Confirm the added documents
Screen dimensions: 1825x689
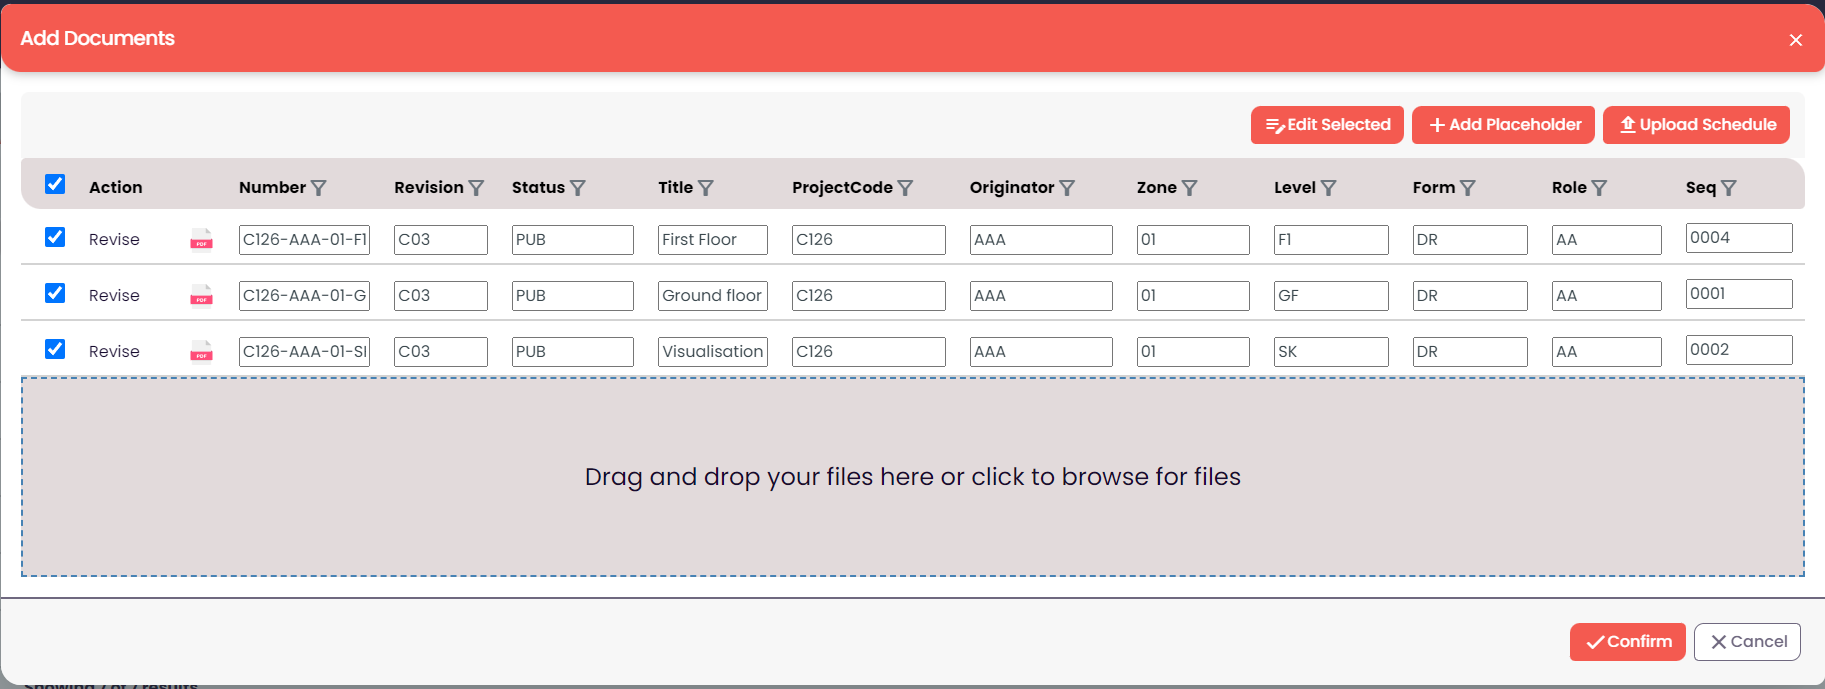tap(1627, 642)
